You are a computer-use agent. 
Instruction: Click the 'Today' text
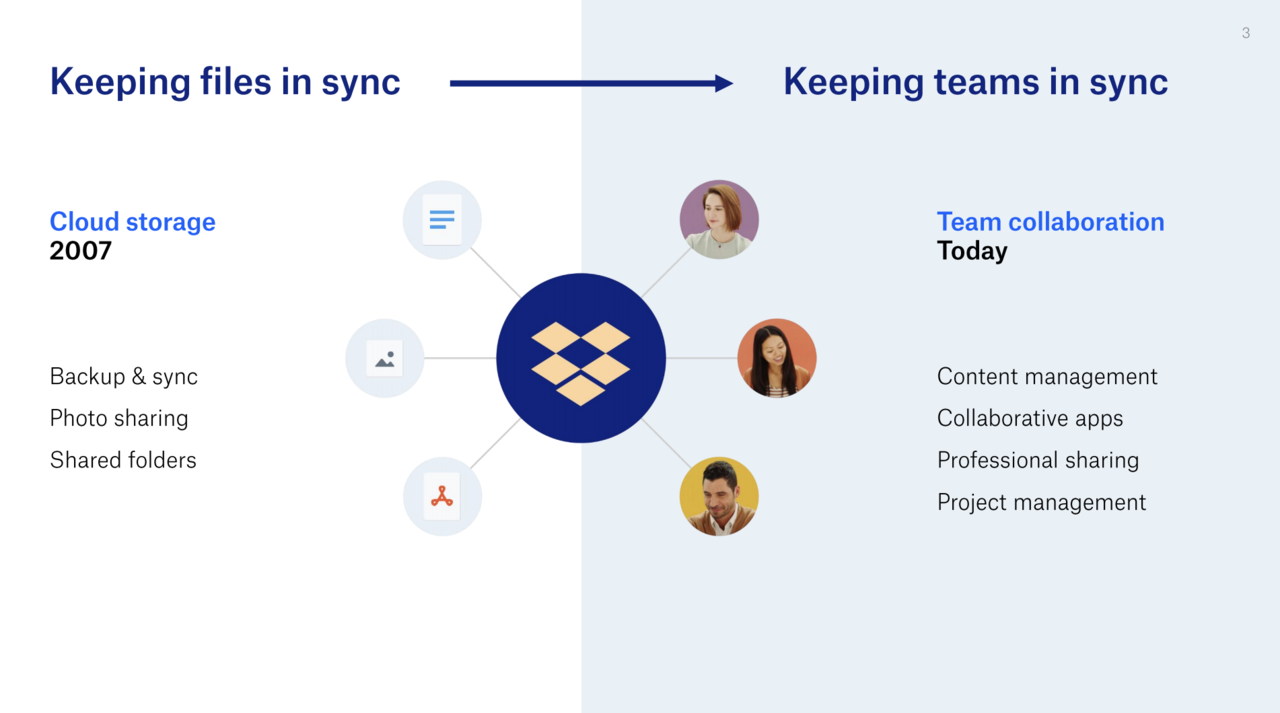(972, 251)
